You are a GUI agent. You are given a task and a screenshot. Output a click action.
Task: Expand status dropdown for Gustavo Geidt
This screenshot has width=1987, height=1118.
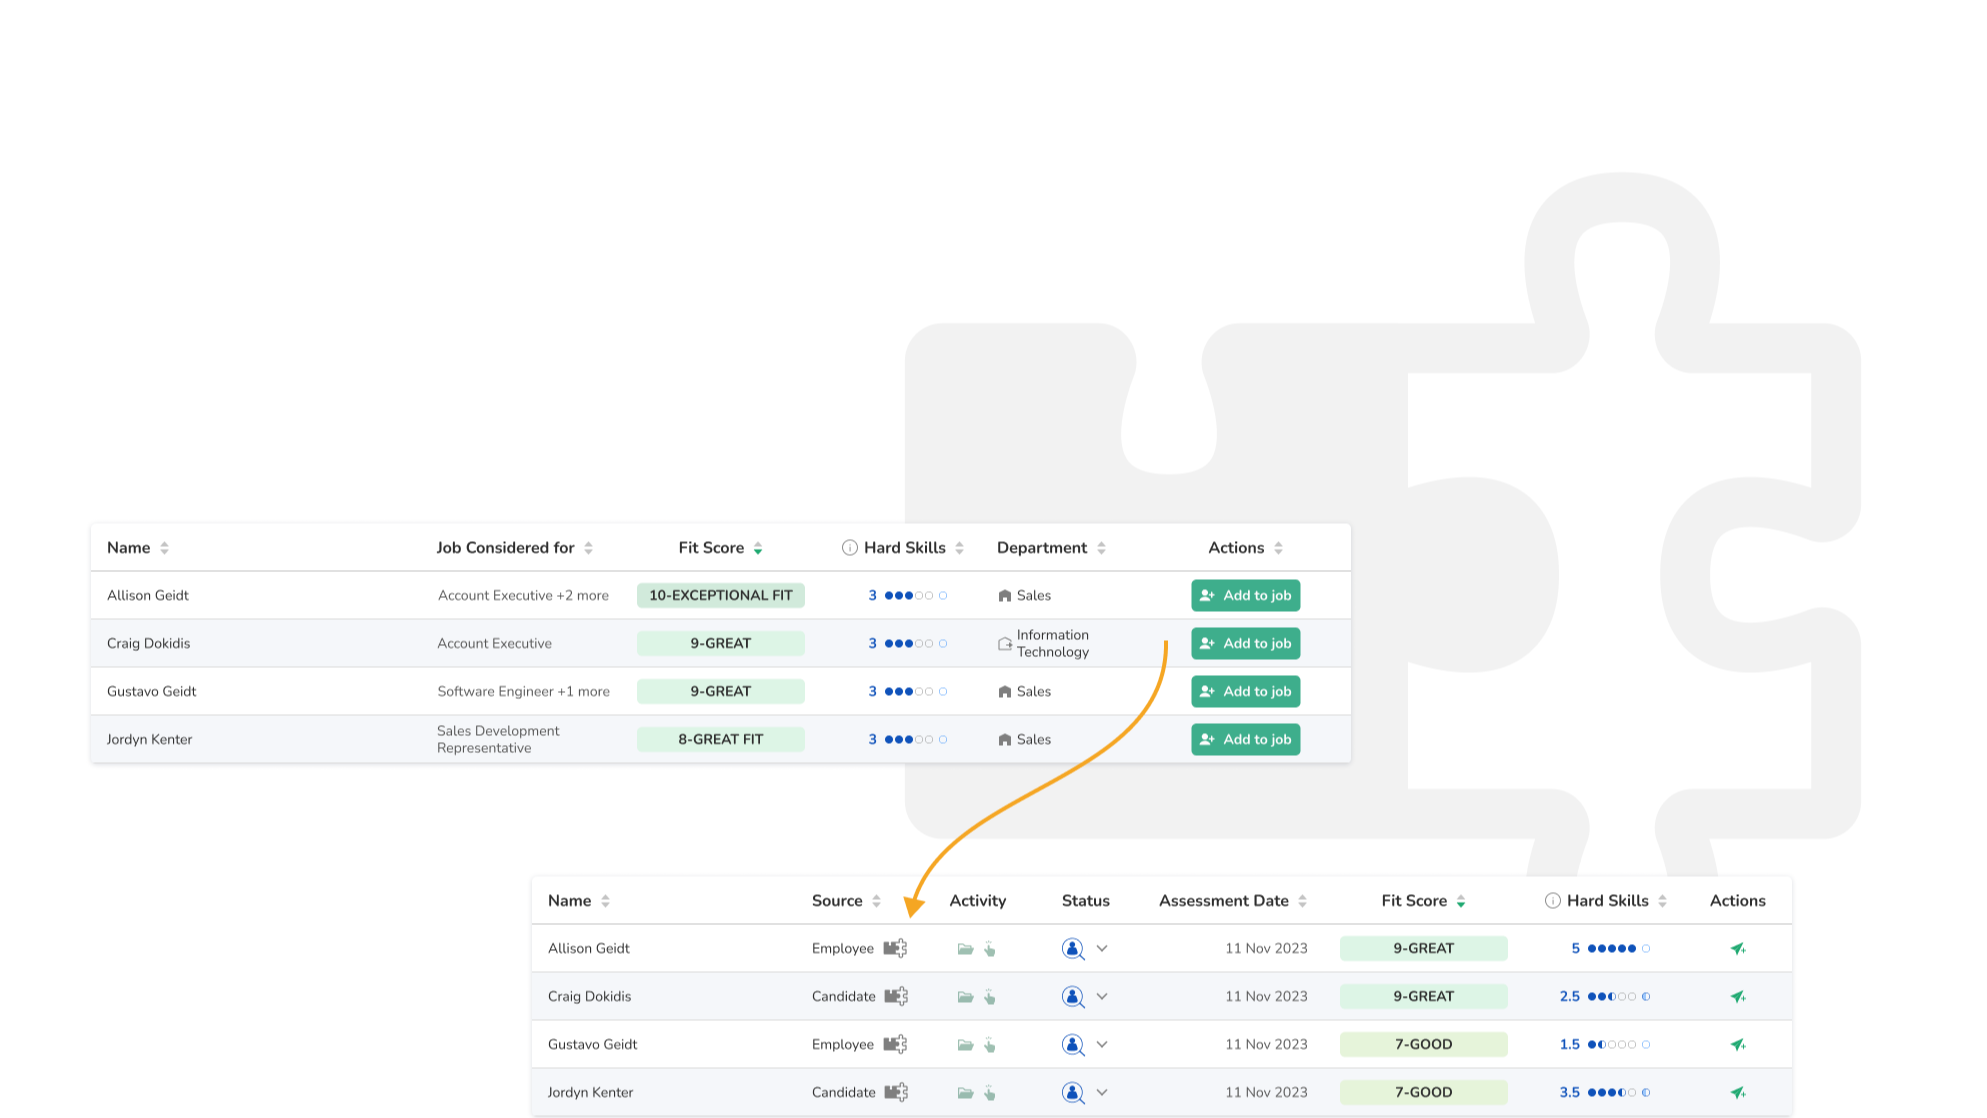(x=1102, y=1045)
